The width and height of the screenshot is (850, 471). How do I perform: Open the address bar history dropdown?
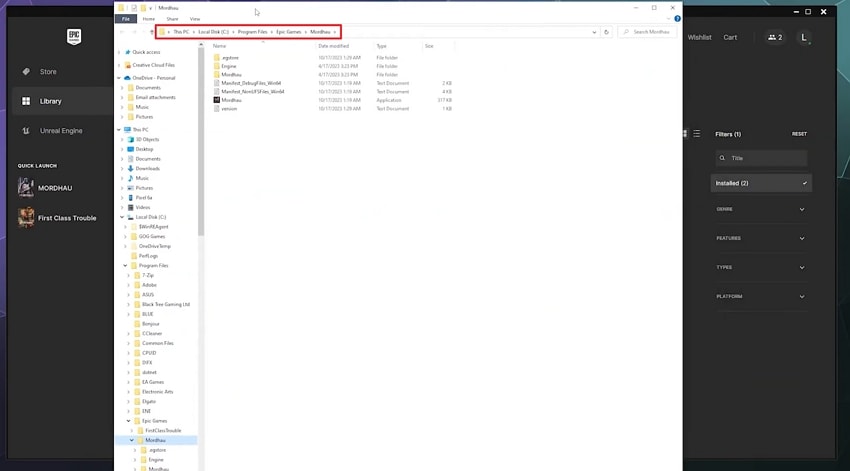click(x=594, y=32)
